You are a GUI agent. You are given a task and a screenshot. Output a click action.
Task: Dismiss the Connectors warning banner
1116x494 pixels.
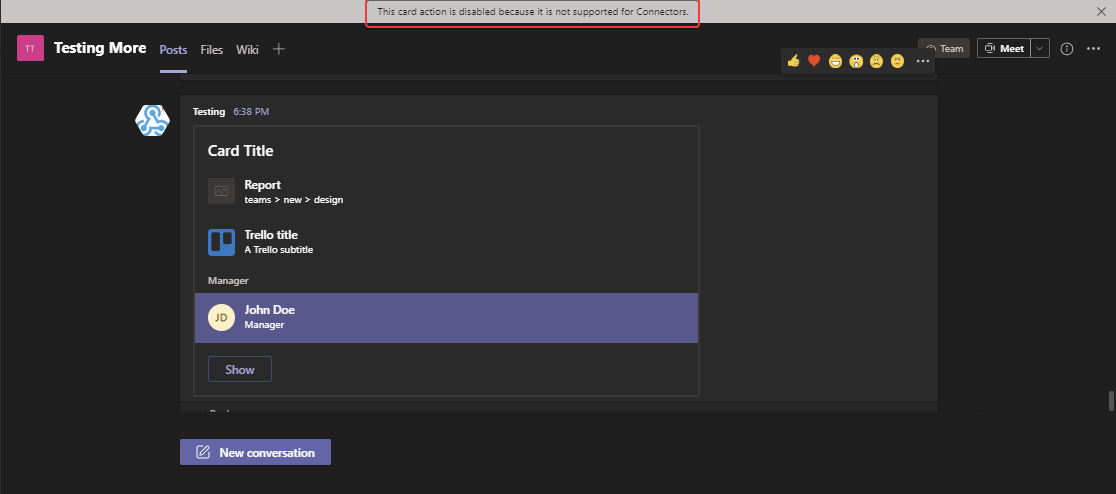coord(1101,11)
